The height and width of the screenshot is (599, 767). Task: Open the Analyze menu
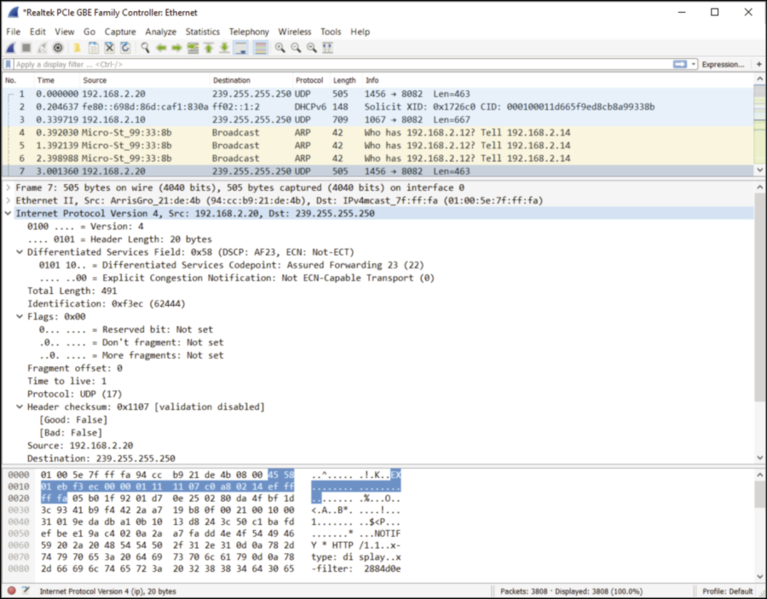[x=160, y=32]
